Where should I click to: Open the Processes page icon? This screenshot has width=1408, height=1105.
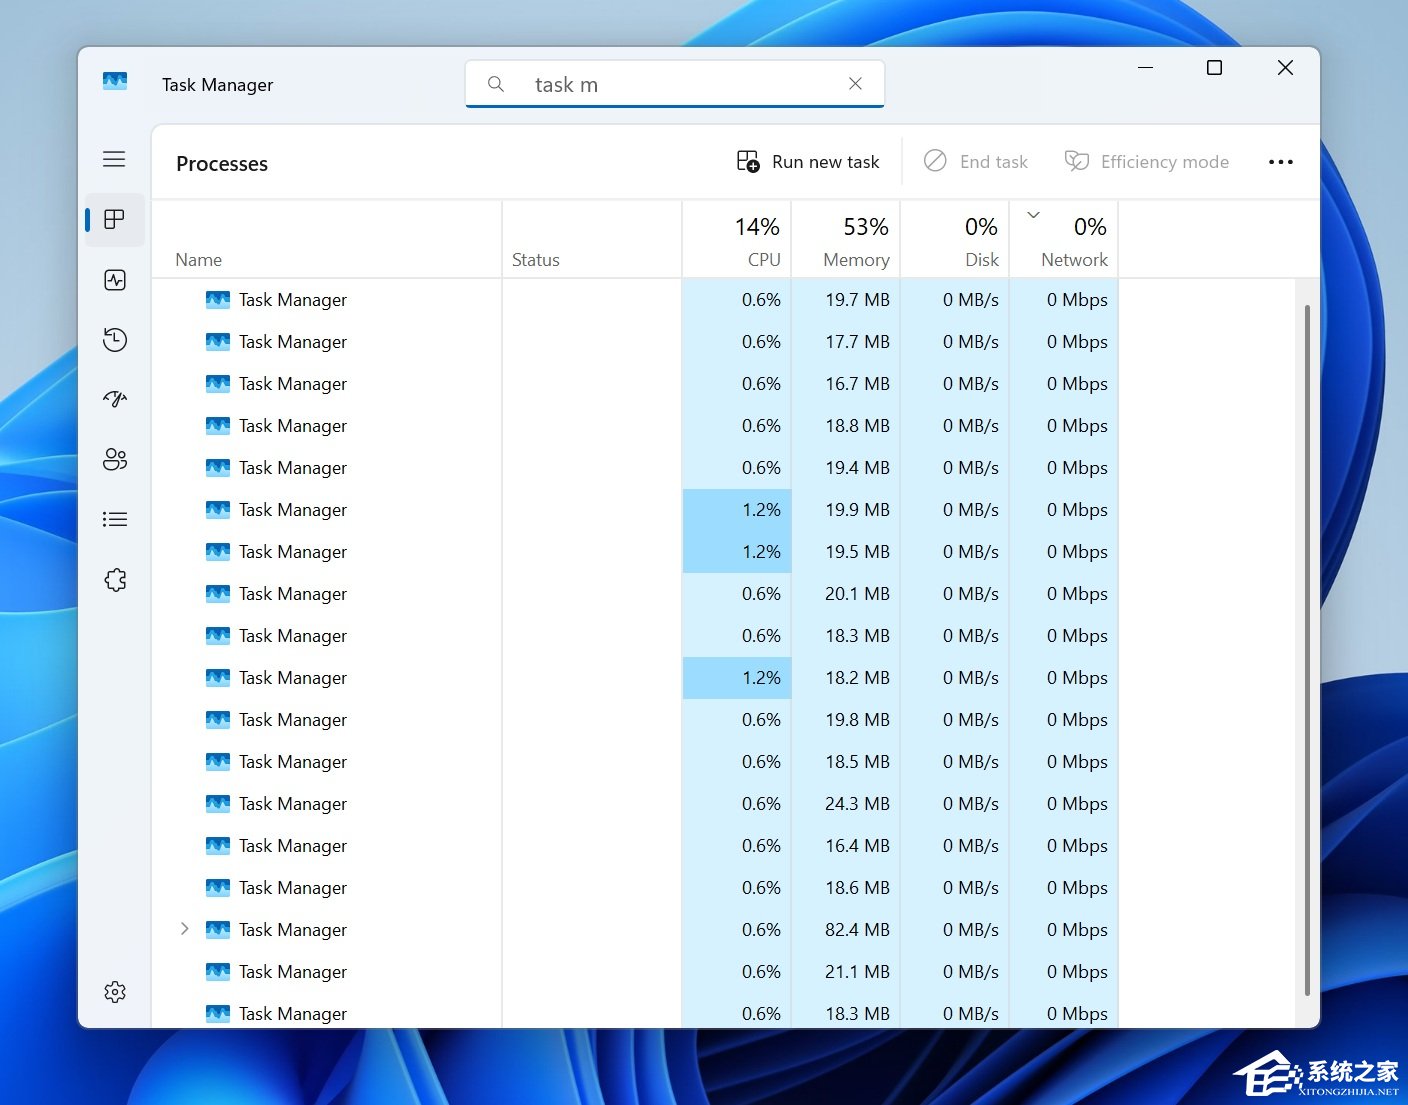tap(114, 219)
